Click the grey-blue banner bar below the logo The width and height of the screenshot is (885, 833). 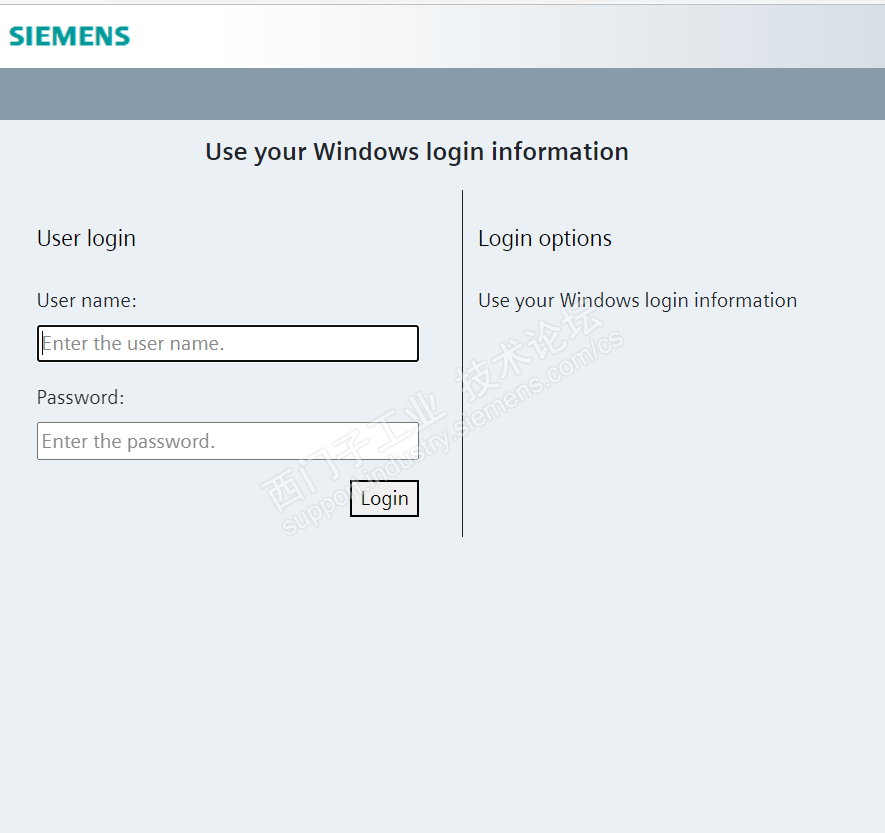442,94
